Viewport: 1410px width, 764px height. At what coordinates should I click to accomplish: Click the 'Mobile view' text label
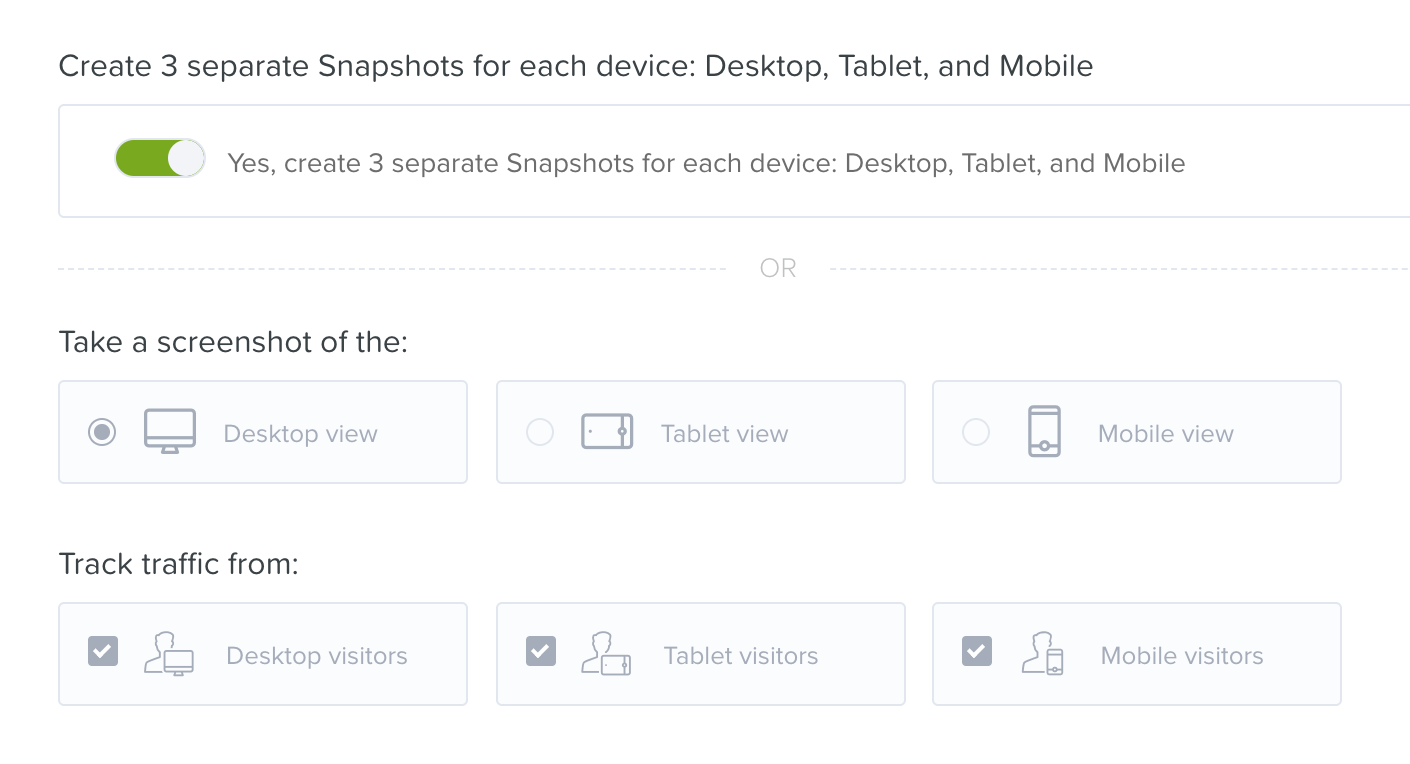tap(1165, 434)
